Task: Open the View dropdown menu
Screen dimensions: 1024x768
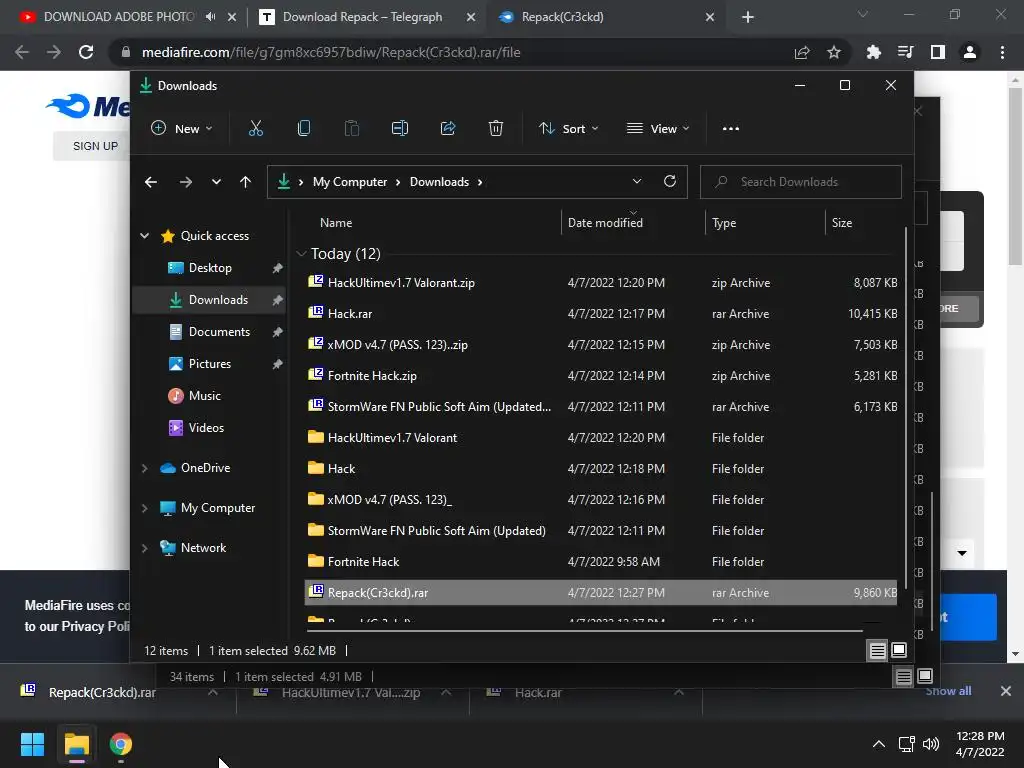Action: point(658,129)
